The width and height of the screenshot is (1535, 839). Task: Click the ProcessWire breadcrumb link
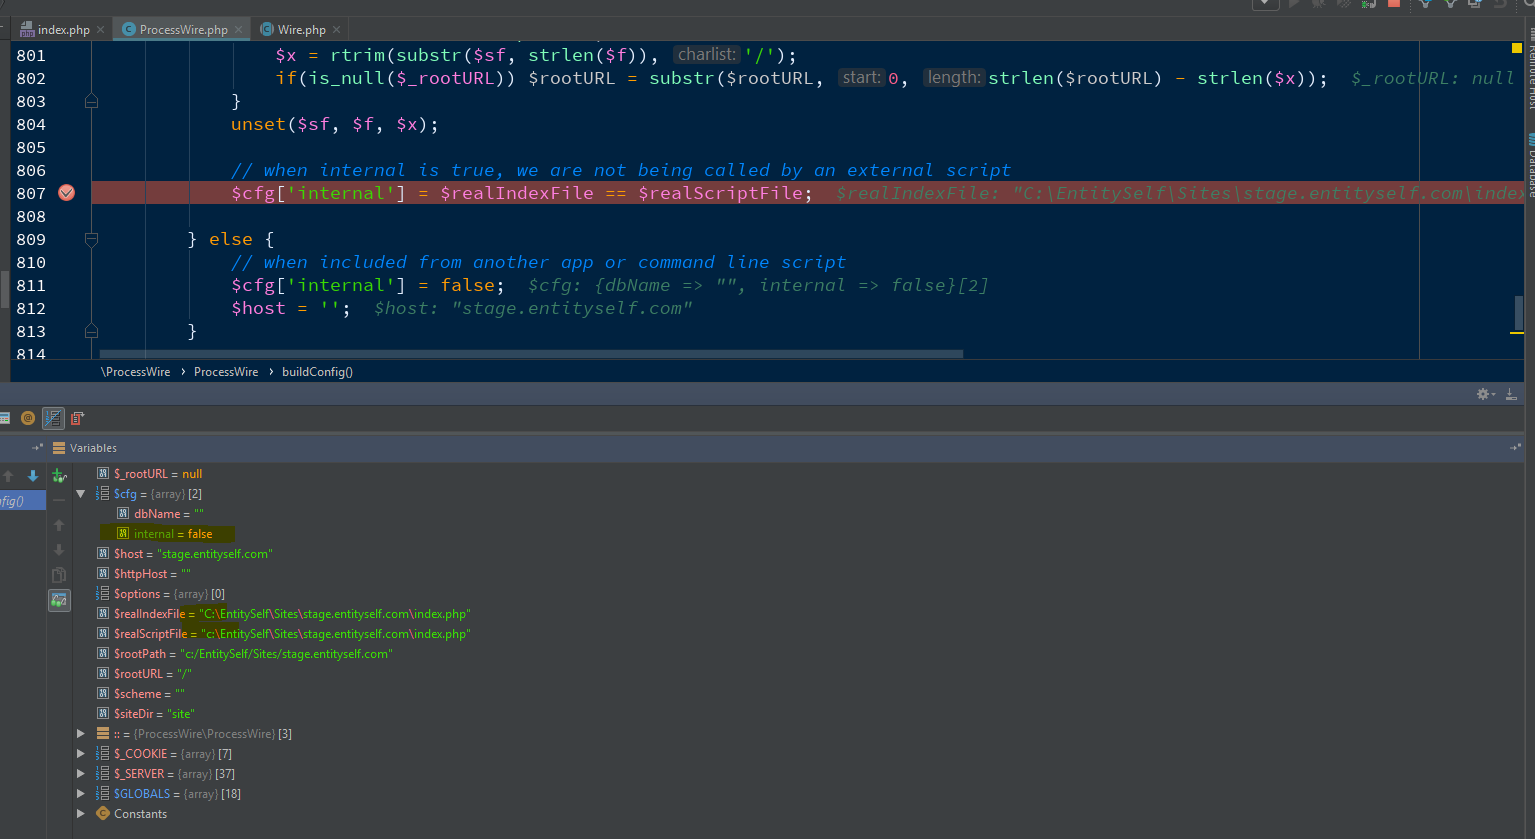tap(226, 371)
